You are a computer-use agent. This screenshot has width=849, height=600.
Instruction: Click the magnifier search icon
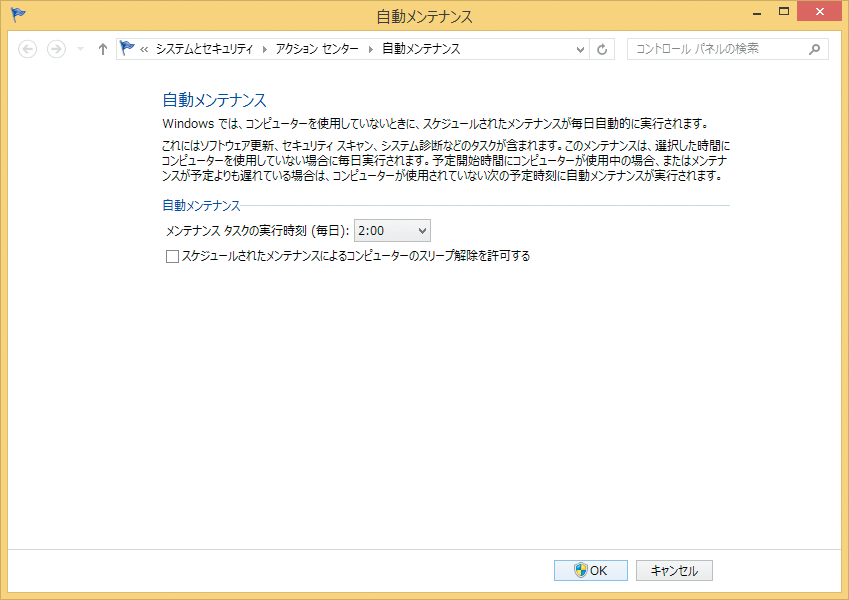(x=814, y=49)
